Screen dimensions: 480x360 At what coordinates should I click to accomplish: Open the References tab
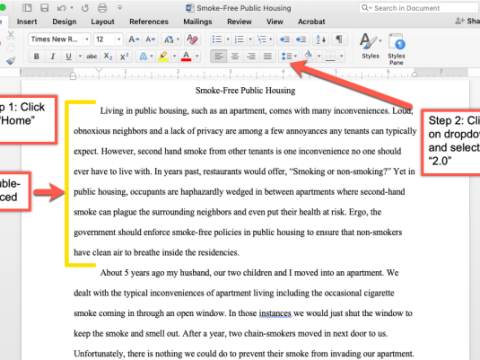click(149, 22)
